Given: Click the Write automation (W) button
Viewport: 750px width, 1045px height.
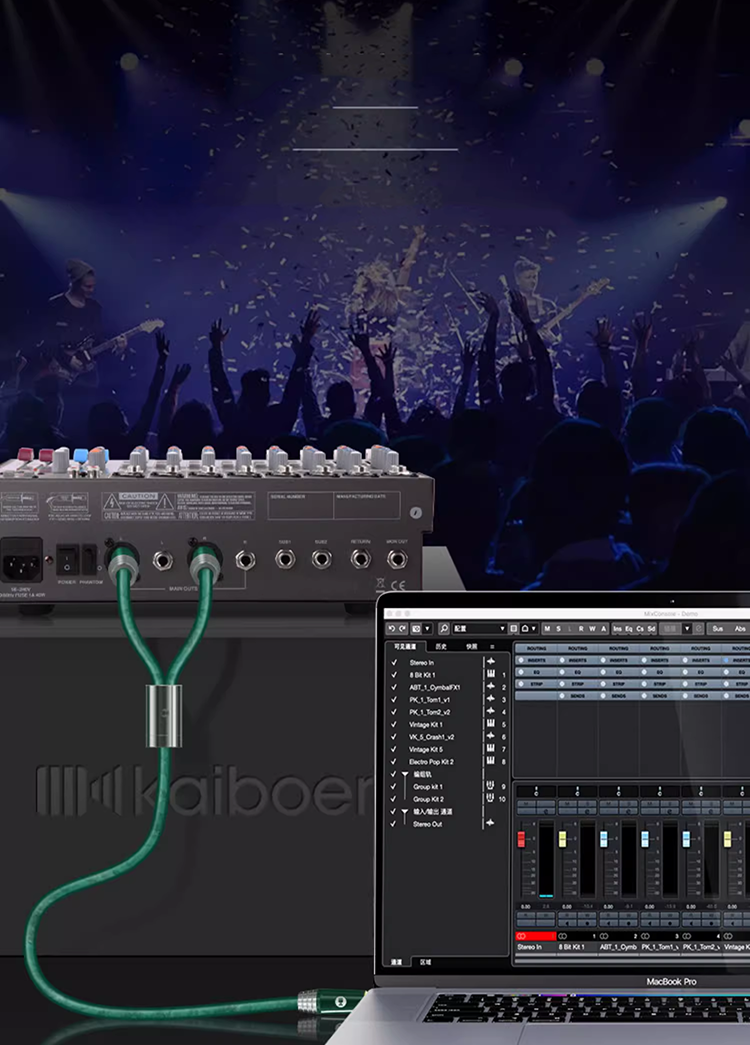Looking at the screenshot, I should [x=591, y=629].
